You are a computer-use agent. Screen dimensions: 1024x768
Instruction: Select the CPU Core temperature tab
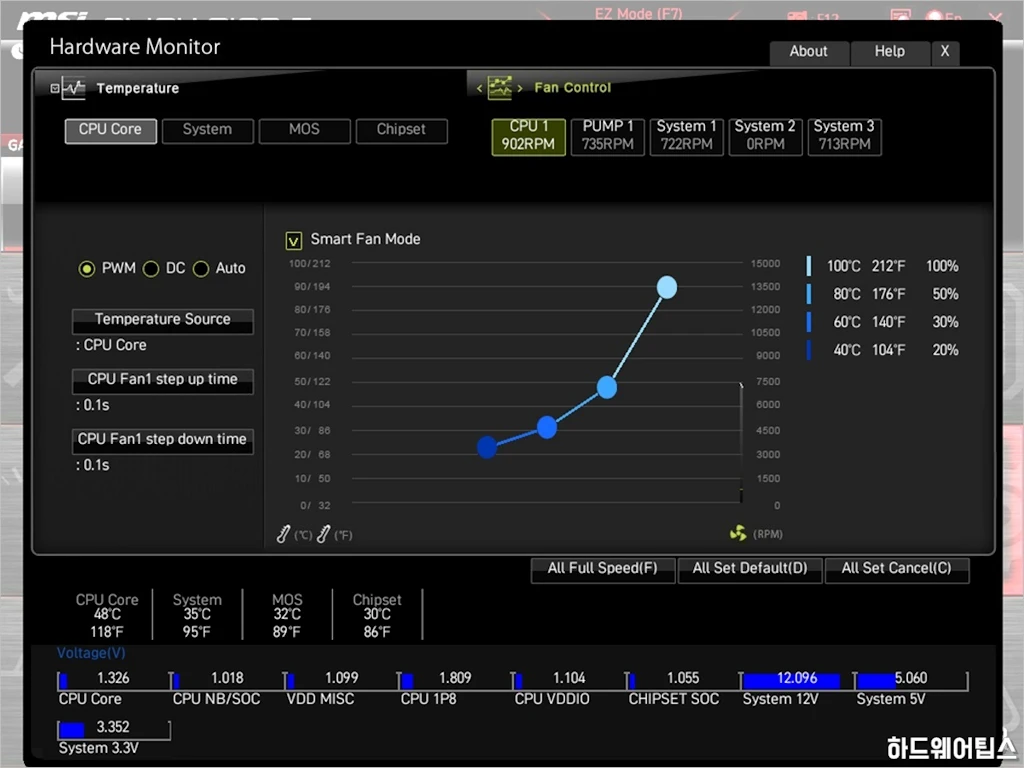coord(110,131)
